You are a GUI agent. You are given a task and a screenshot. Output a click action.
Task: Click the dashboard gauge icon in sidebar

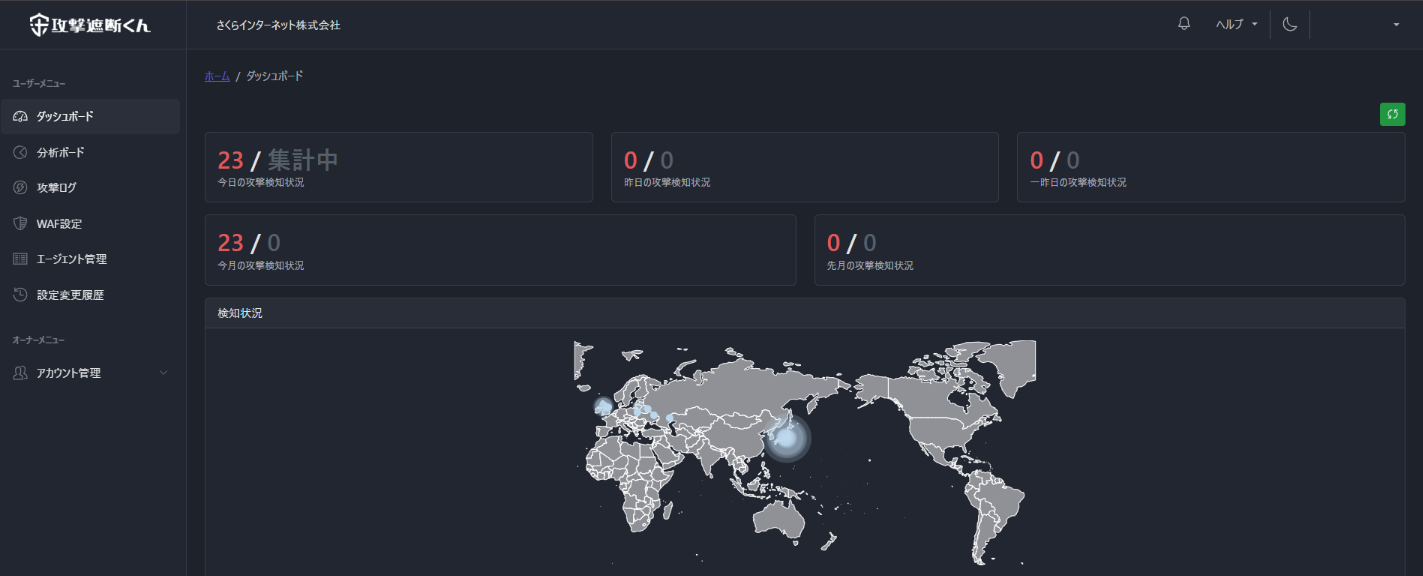[x=20, y=117]
